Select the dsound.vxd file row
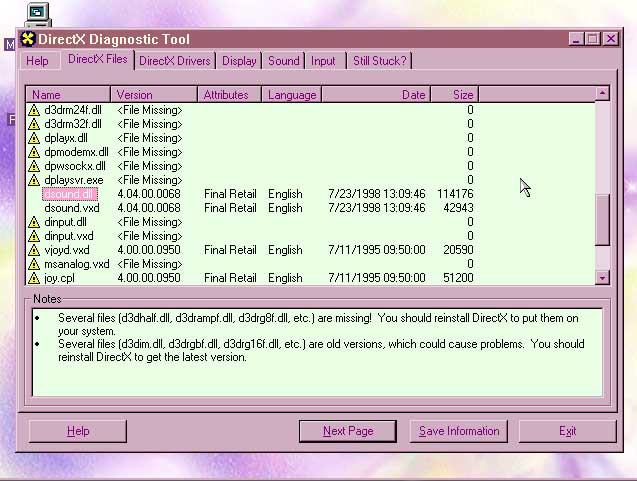 (73, 208)
